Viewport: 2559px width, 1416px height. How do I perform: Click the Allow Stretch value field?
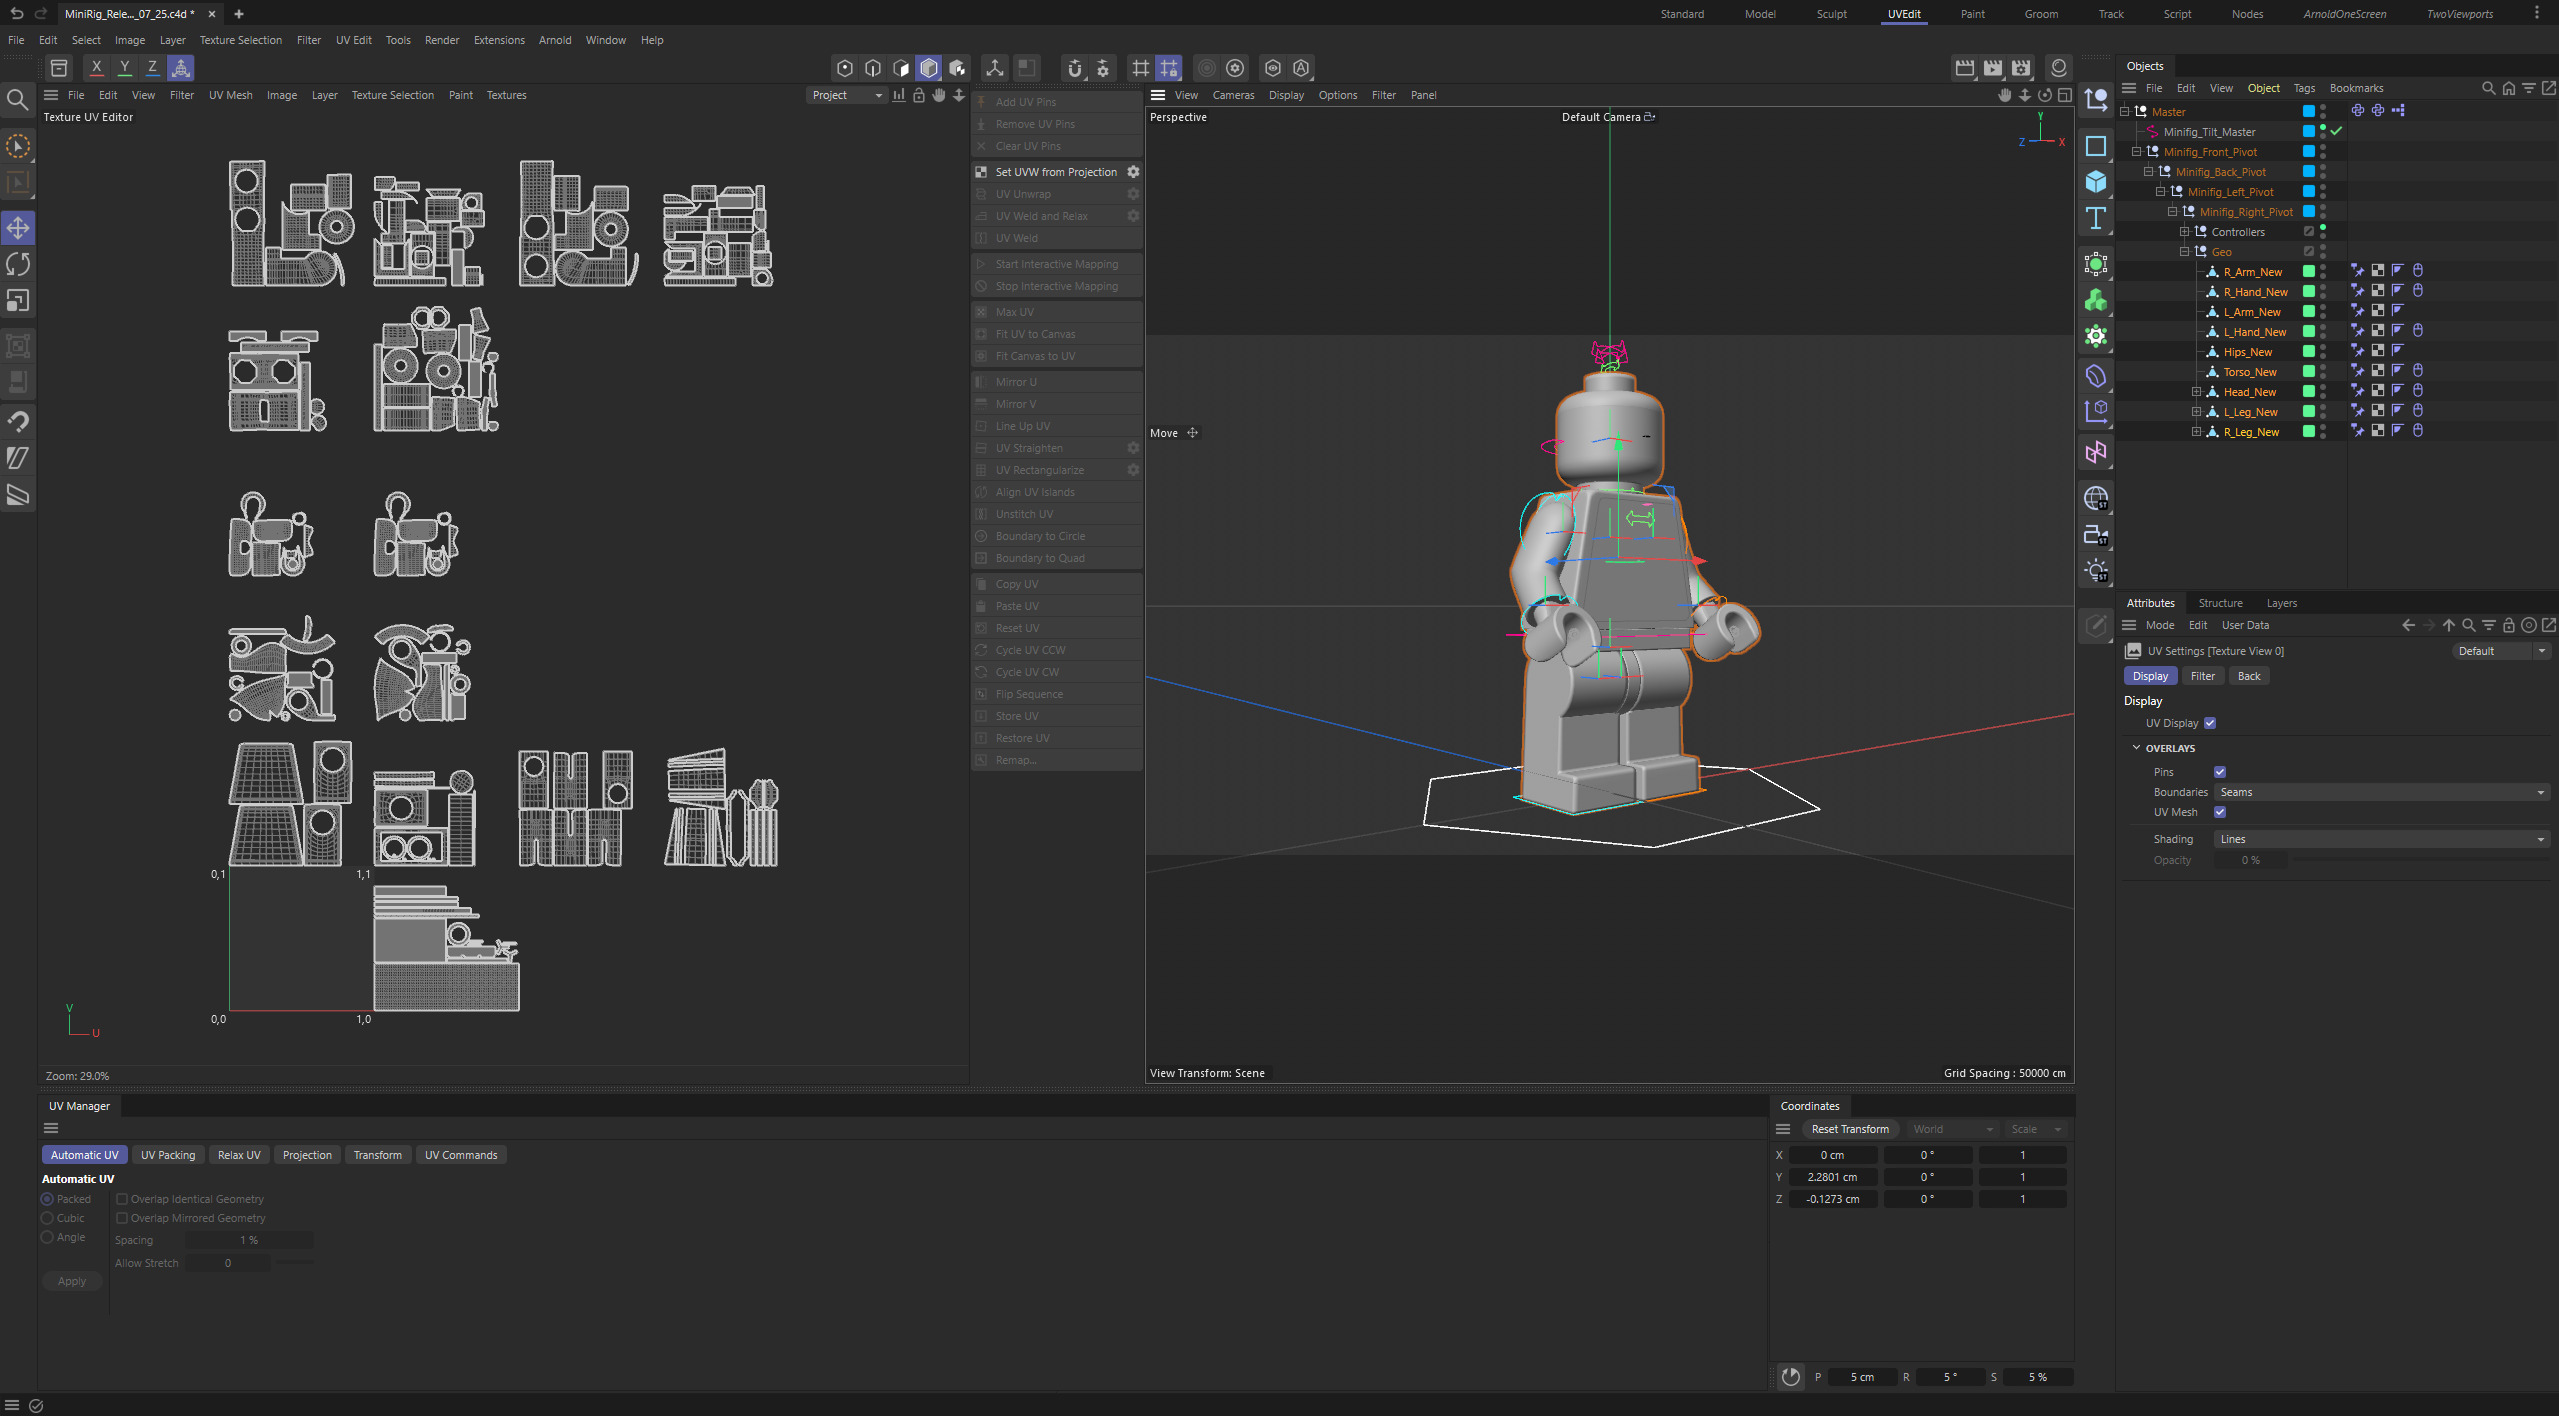[228, 1263]
